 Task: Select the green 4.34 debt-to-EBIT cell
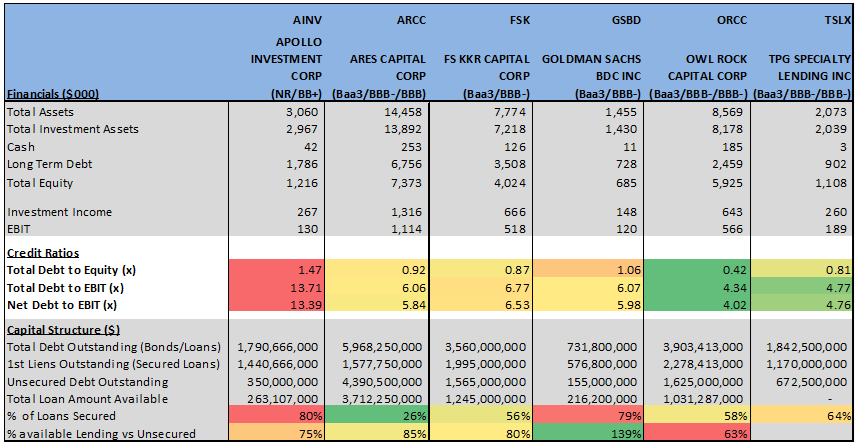click(697, 288)
